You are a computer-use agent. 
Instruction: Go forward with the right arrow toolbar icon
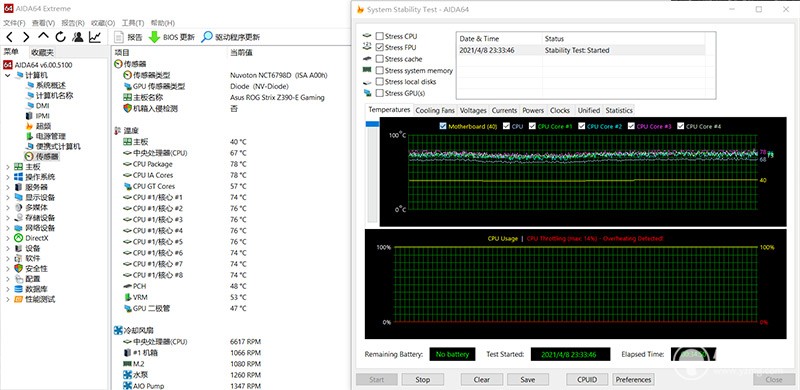pyautogui.click(x=26, y=37)
